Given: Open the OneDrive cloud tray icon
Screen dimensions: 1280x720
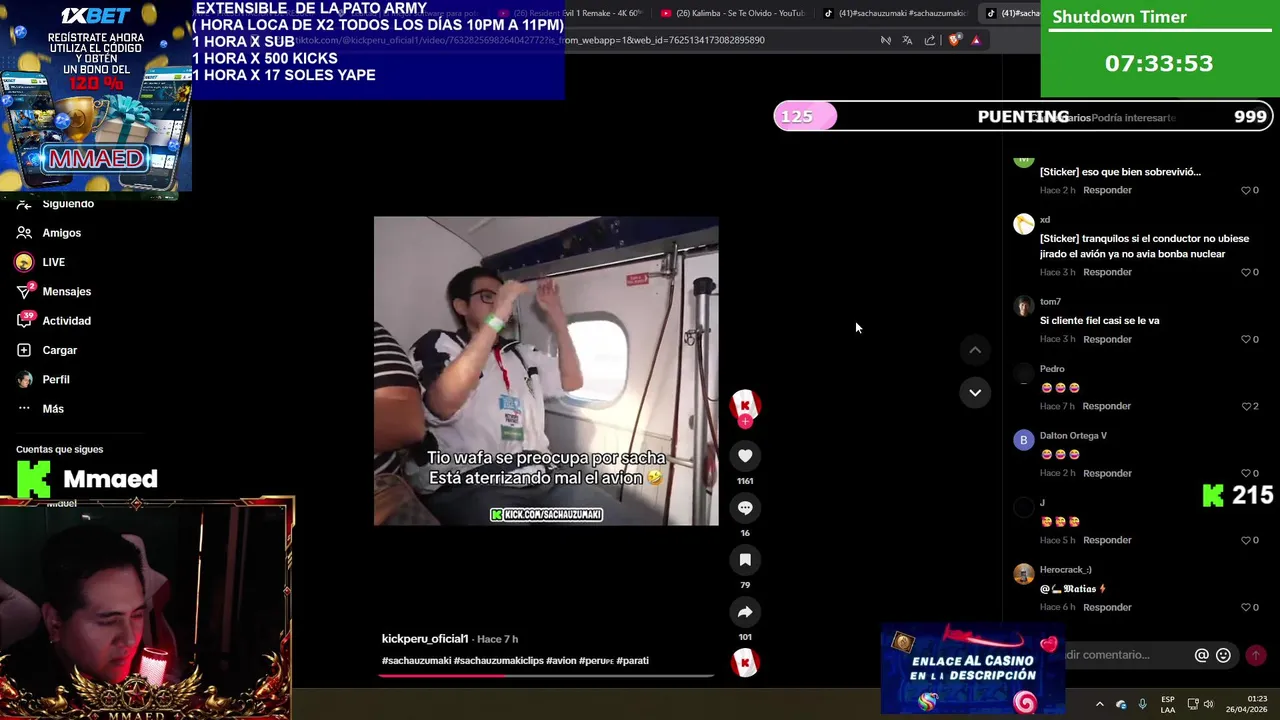Looking at the screenshot, I should (1121, 704).
